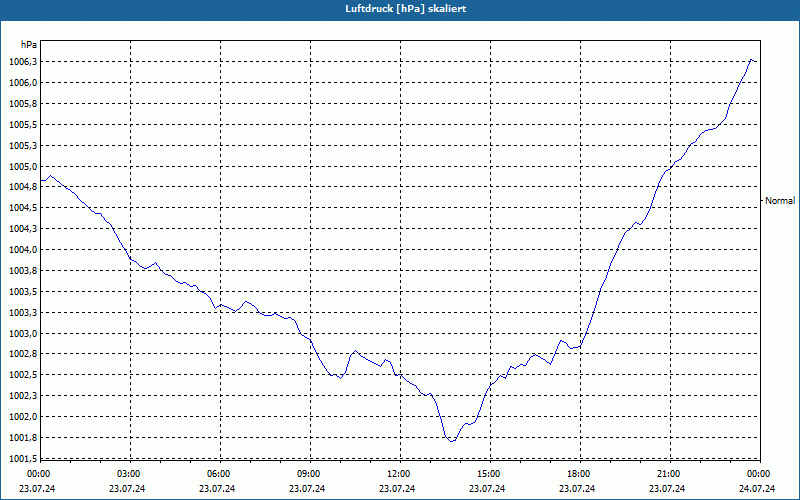Click the 1001,5 y-axis value
Viewport: 800px width, 500px height.
23,458
